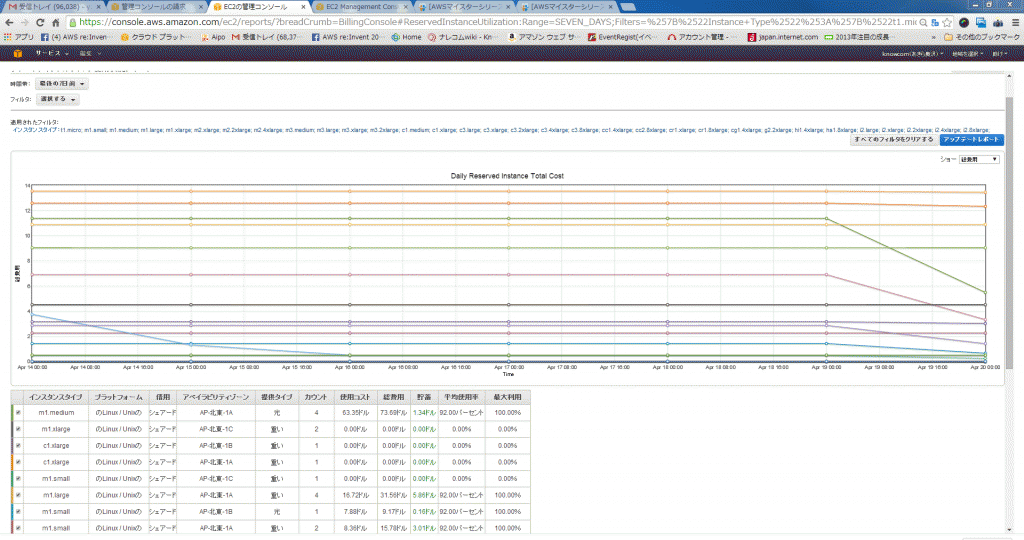The image size is (1024, 540).
Task: Click the orange color bar of c1.xlarge AP-北東-1A row
Action: (x=12, y=462)
